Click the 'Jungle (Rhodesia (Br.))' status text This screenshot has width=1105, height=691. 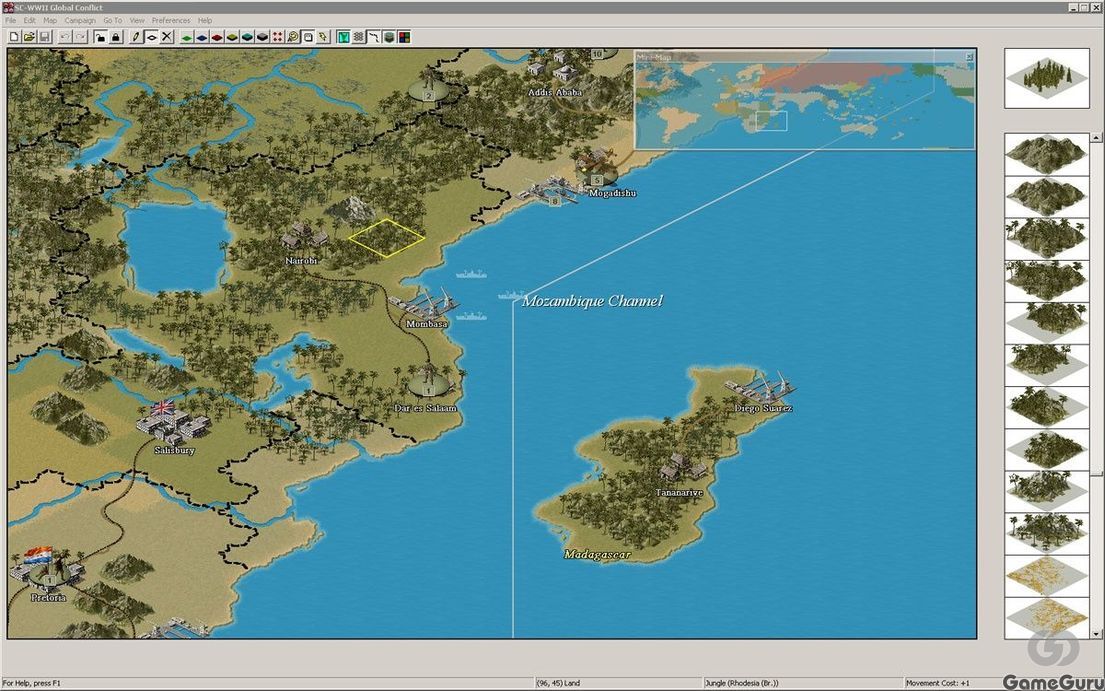pyautogui.click(x=741, y=683)
